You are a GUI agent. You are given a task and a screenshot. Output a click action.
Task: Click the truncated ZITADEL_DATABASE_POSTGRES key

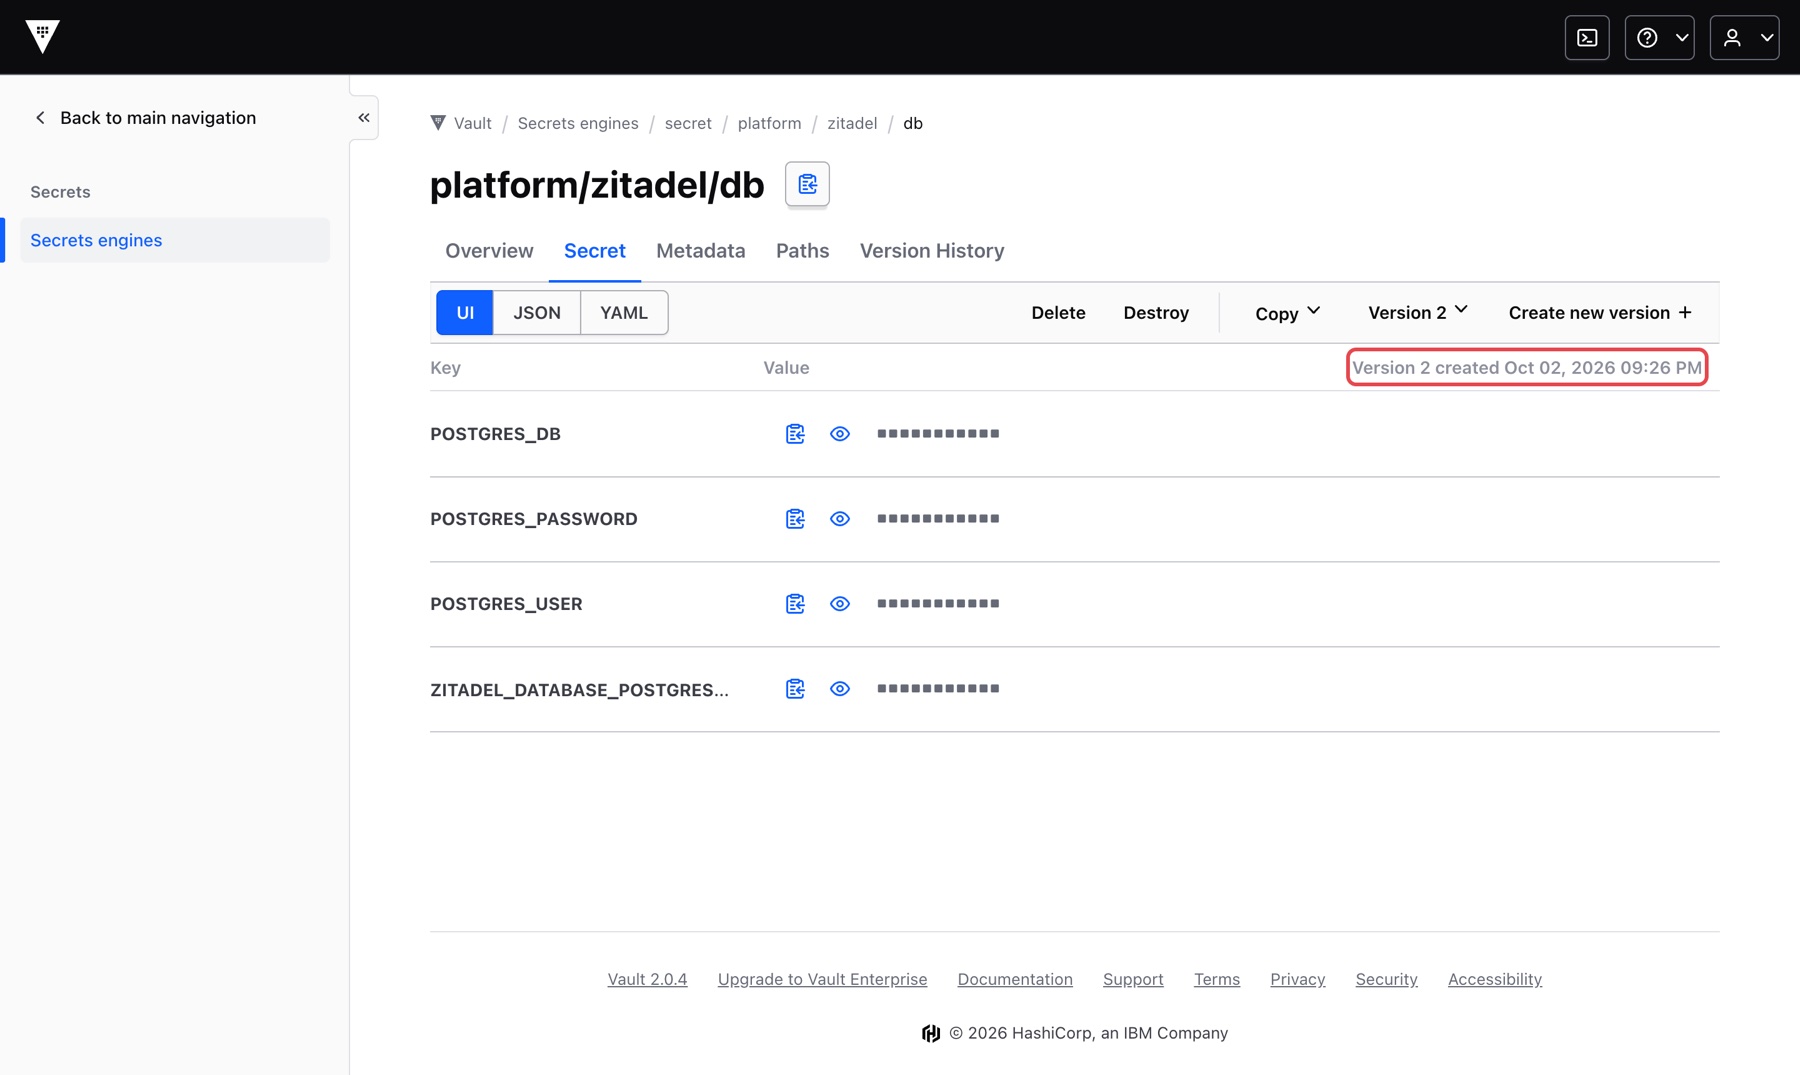click(x=579, y=690)
